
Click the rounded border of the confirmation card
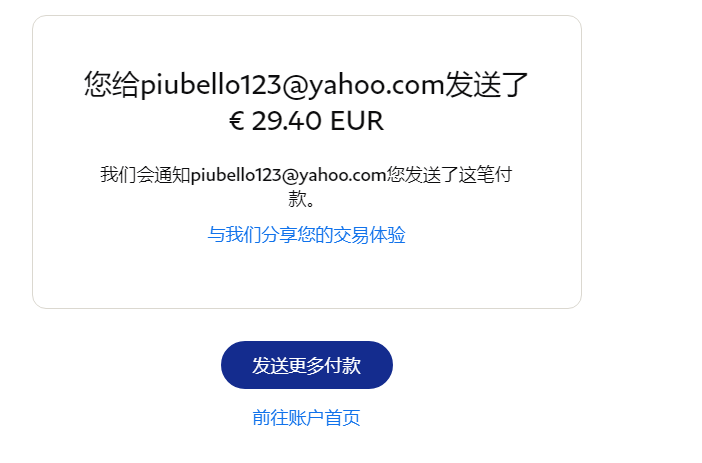(x=33, y=161)
